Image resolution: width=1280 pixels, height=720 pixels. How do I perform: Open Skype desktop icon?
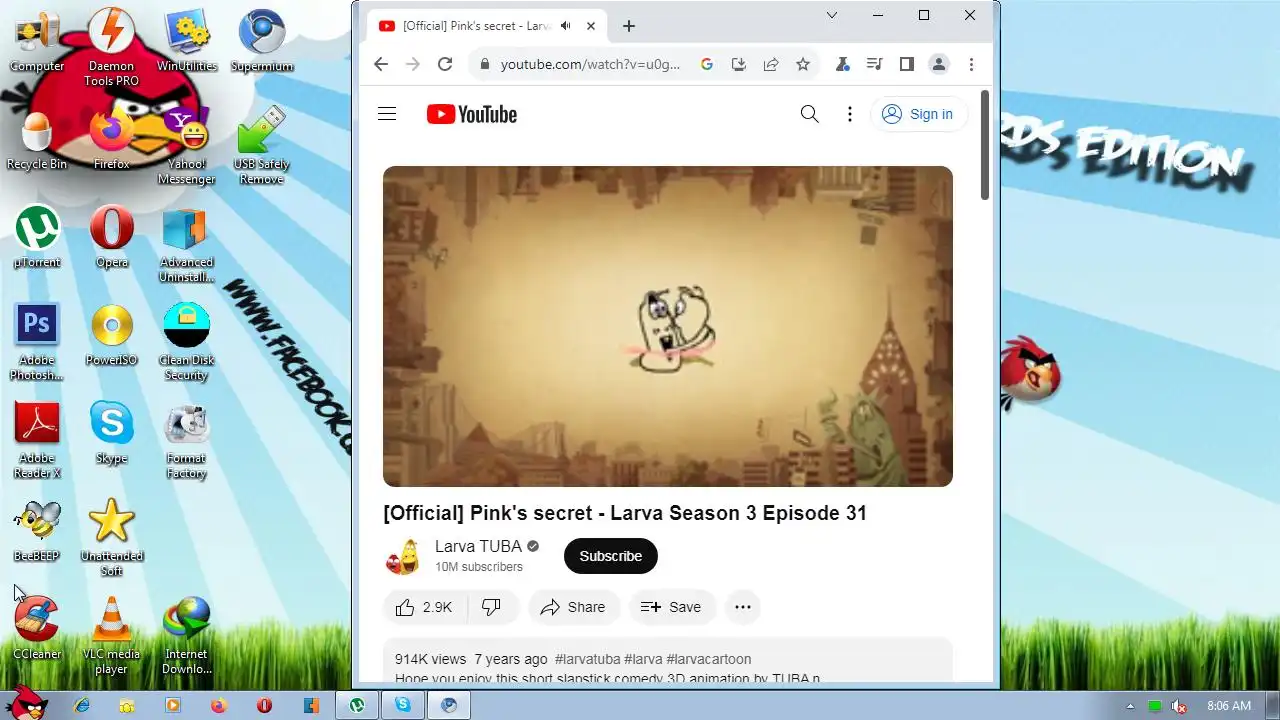(x=112, y=434)
